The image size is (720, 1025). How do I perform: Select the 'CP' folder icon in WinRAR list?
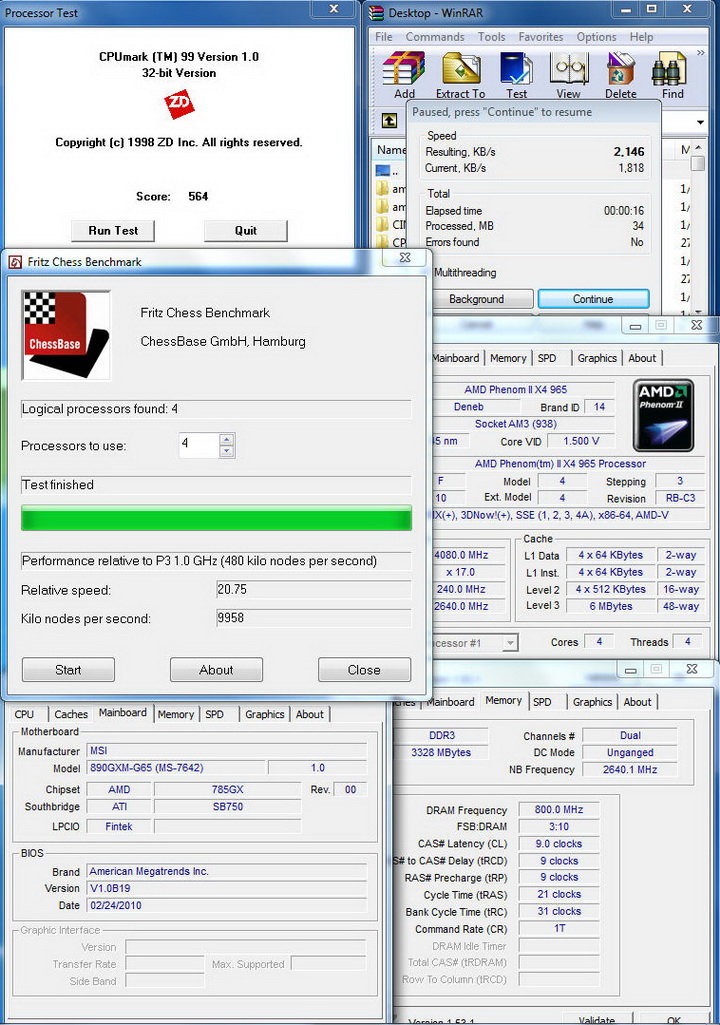[383, 242]
